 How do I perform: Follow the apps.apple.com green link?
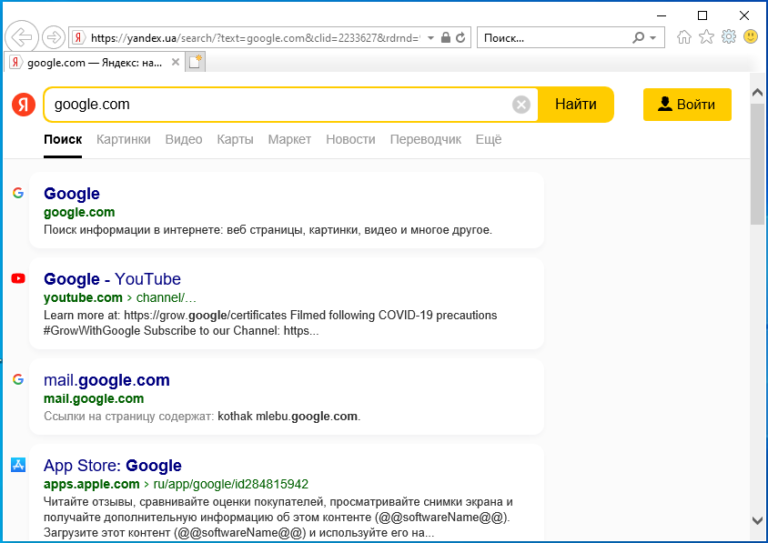92,484
